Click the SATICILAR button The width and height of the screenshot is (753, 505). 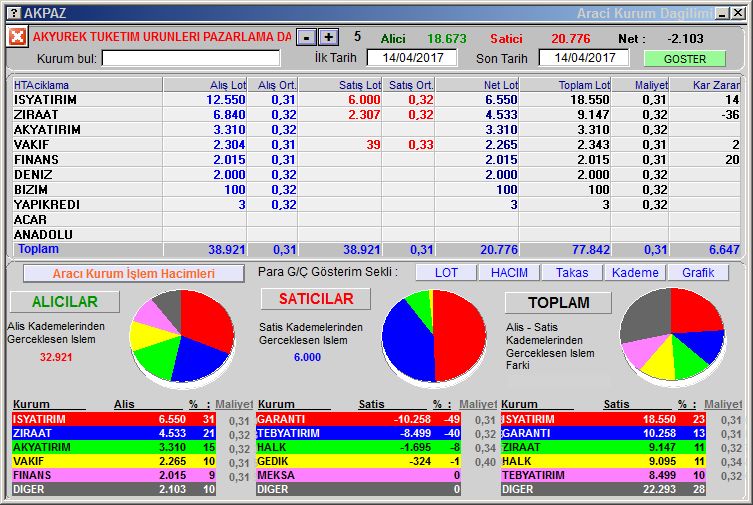point(316,299)
